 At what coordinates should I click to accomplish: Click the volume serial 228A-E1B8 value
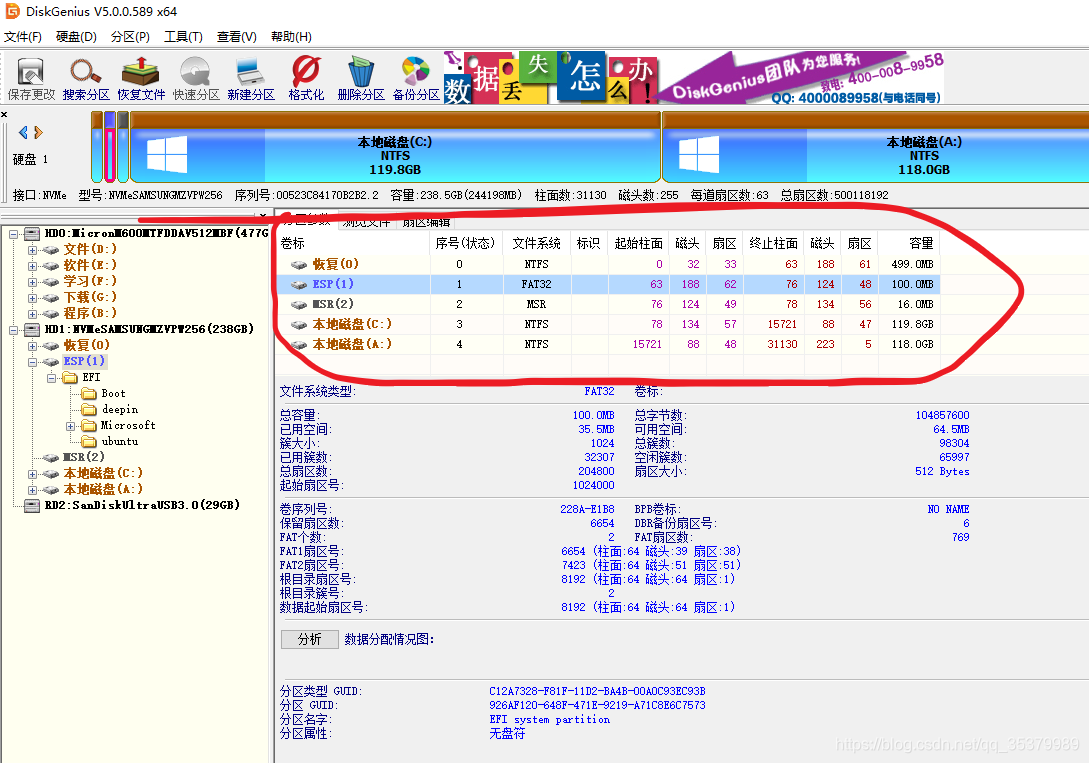click(x=587, y=510)
